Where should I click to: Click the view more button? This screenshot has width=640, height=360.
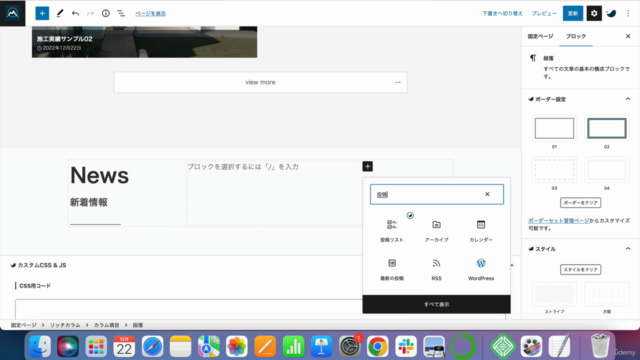tap(260, 82)
